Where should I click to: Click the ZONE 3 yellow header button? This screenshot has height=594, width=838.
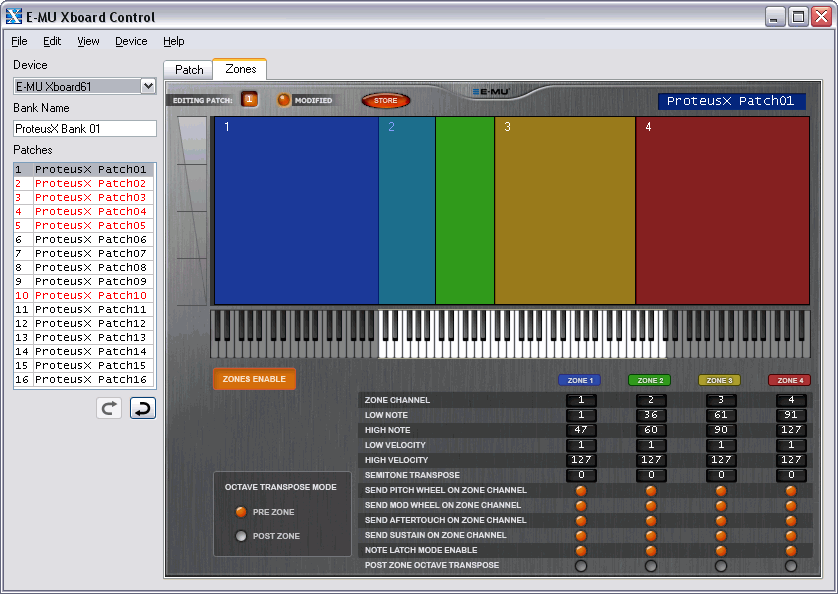(x=719, y=380)
